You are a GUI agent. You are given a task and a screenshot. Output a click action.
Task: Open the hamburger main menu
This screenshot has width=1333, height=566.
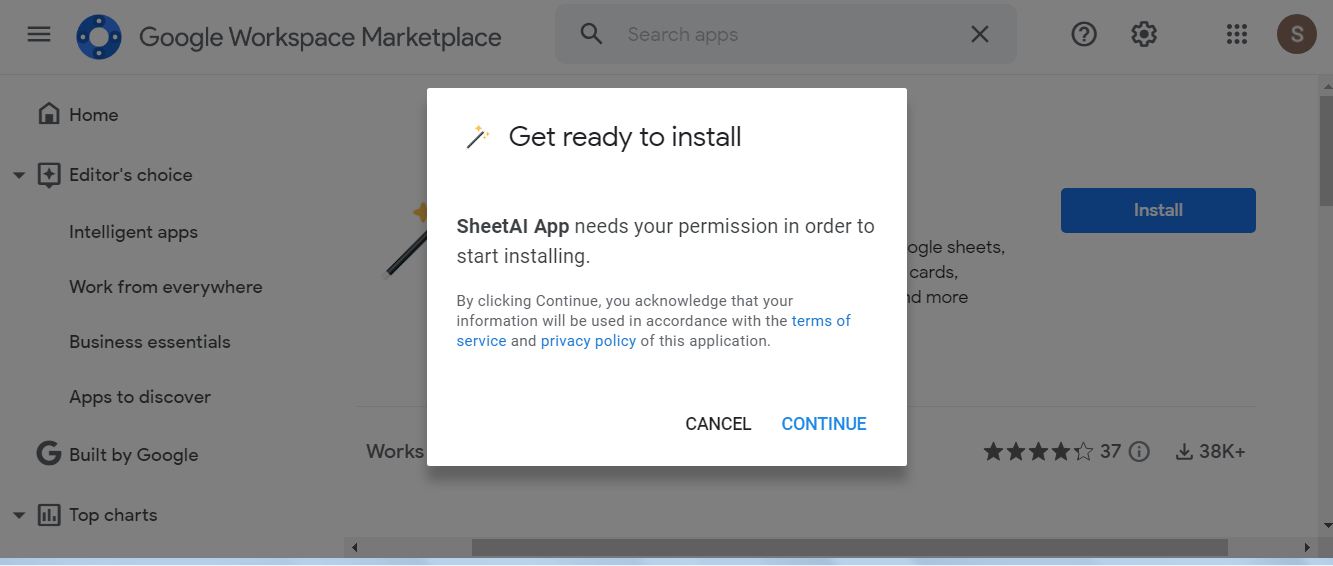coord(39,34)
